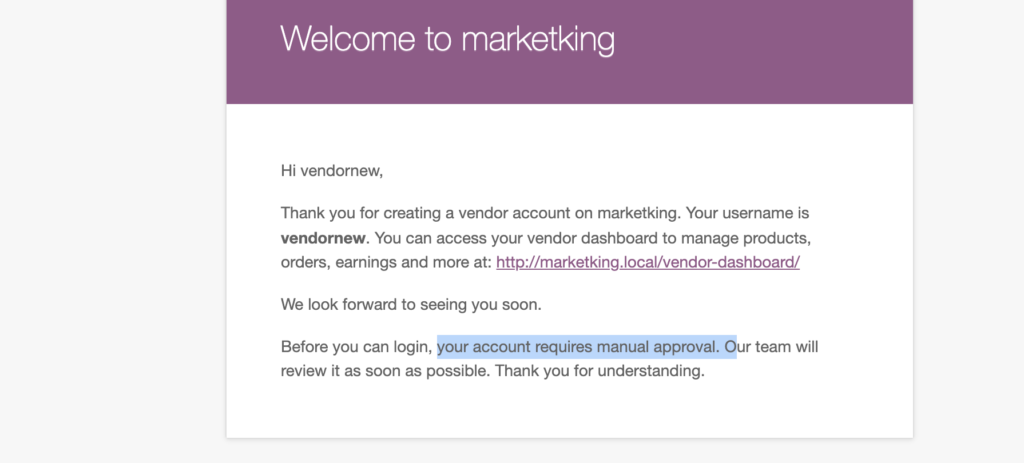Open the marketking.local vendor-dashboard link
The width and height of the screenshot is (1024, 463).
(648, 263)
